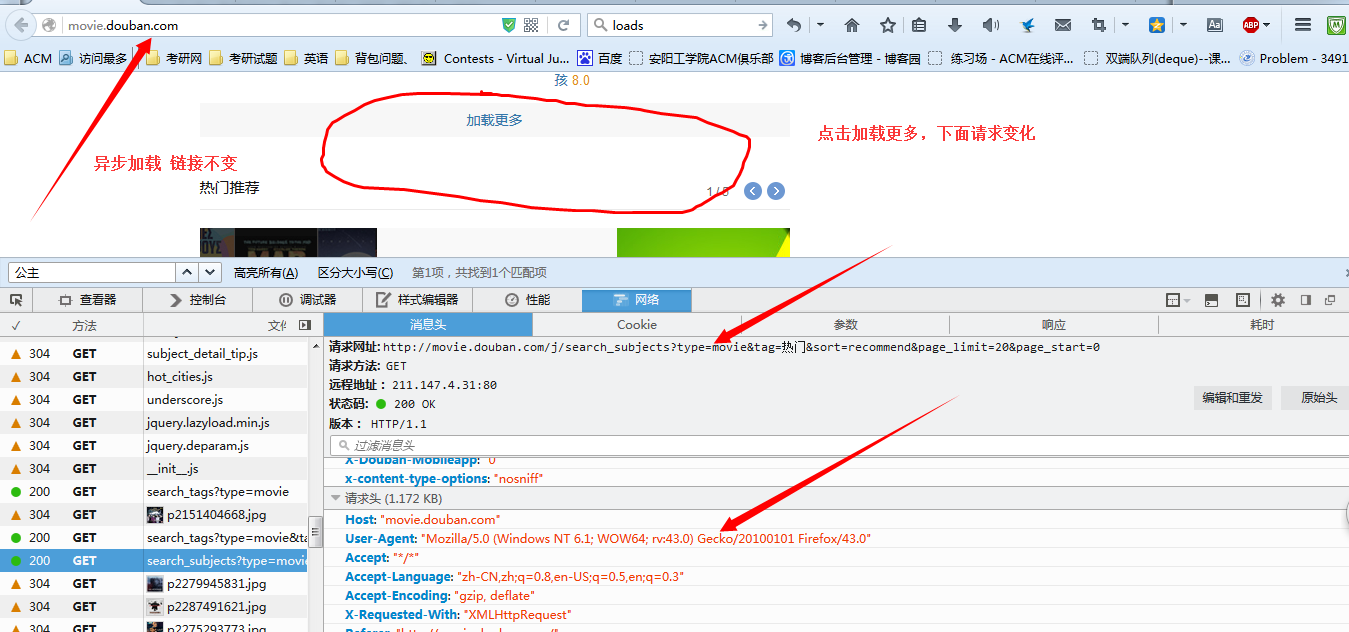Click the QR code icon in address bar
The width and height of the screenshot is (1349, 632).
click(x=531, y=25)
